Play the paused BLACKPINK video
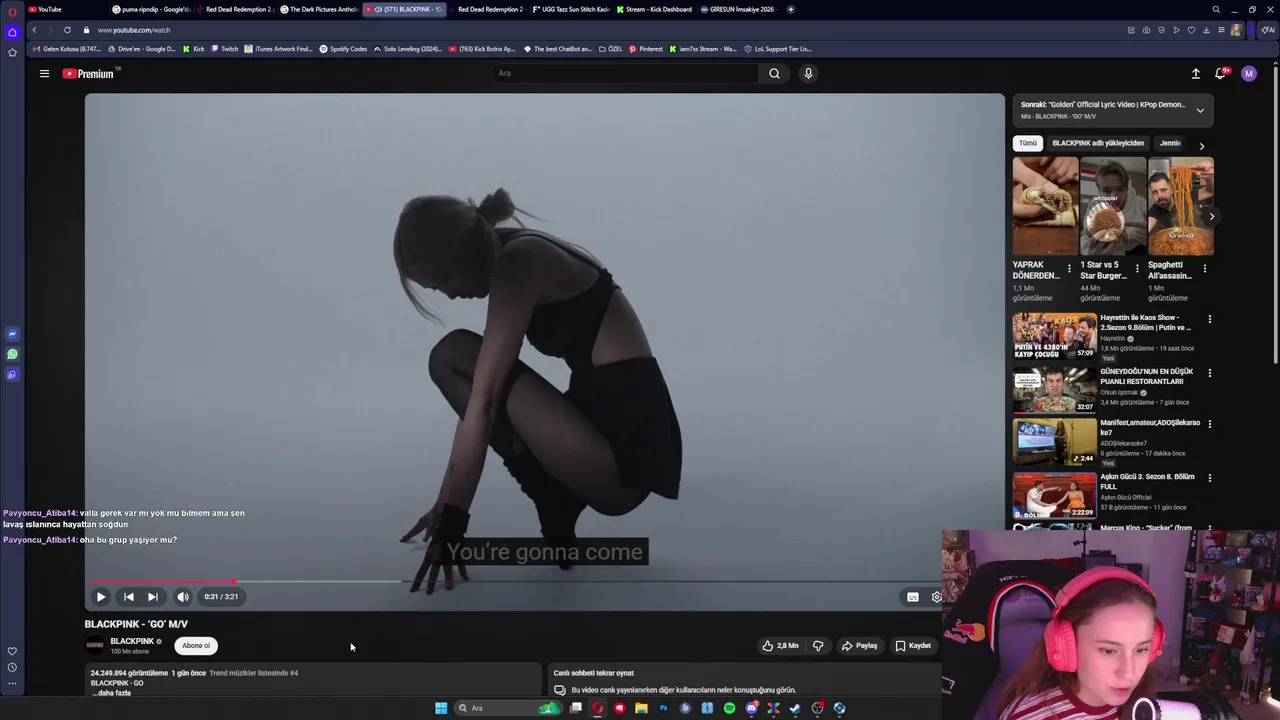 pyautogui.click(x=101, y=597)
